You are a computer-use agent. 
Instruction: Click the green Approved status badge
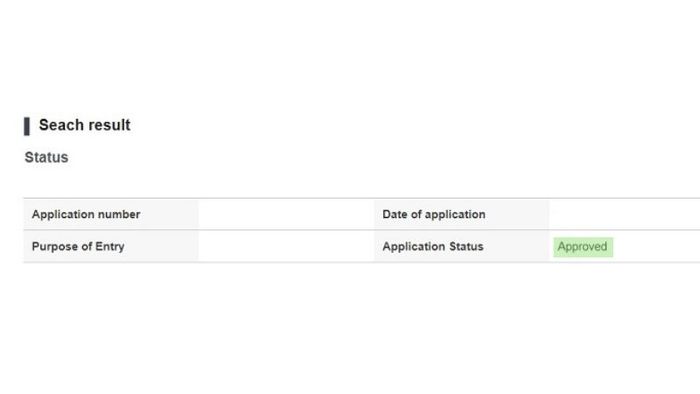coord(583,247)
